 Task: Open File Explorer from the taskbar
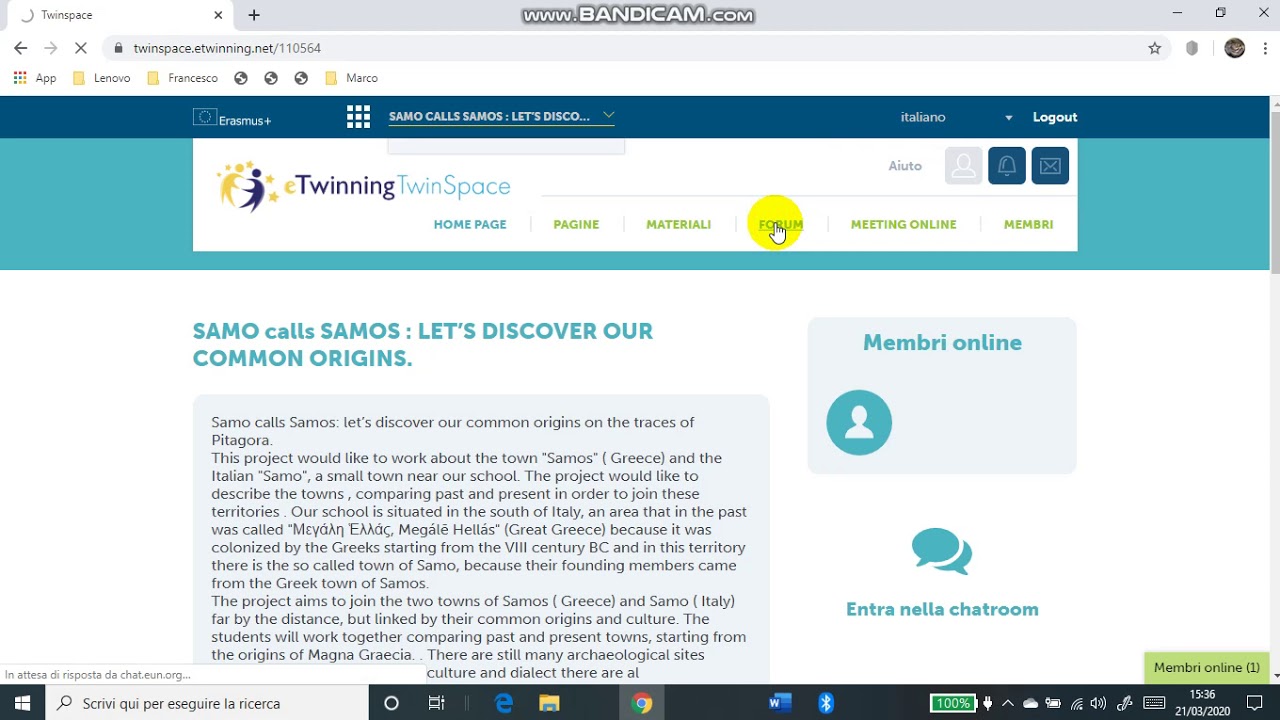point(549,703)
